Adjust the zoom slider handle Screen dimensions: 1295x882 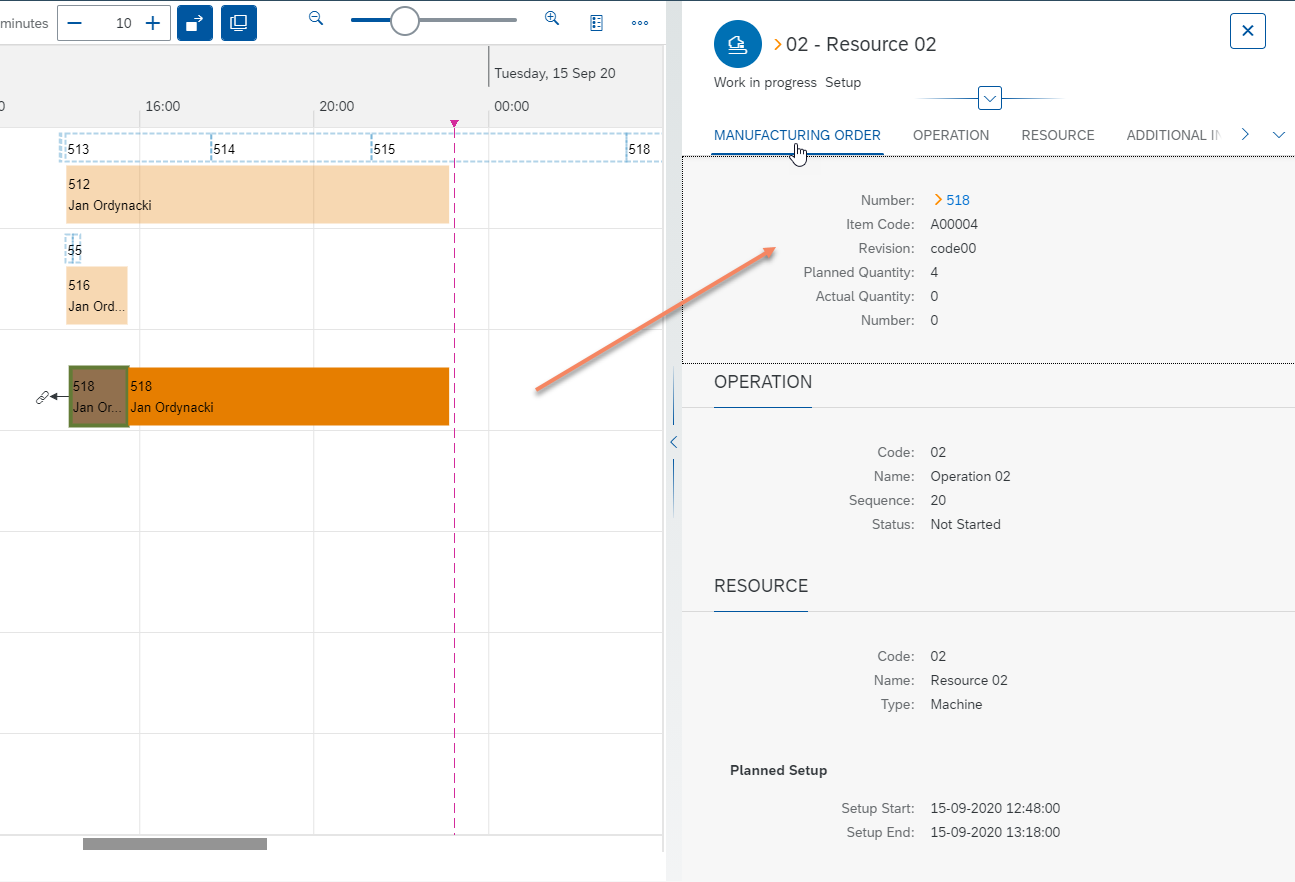point(404,20)
